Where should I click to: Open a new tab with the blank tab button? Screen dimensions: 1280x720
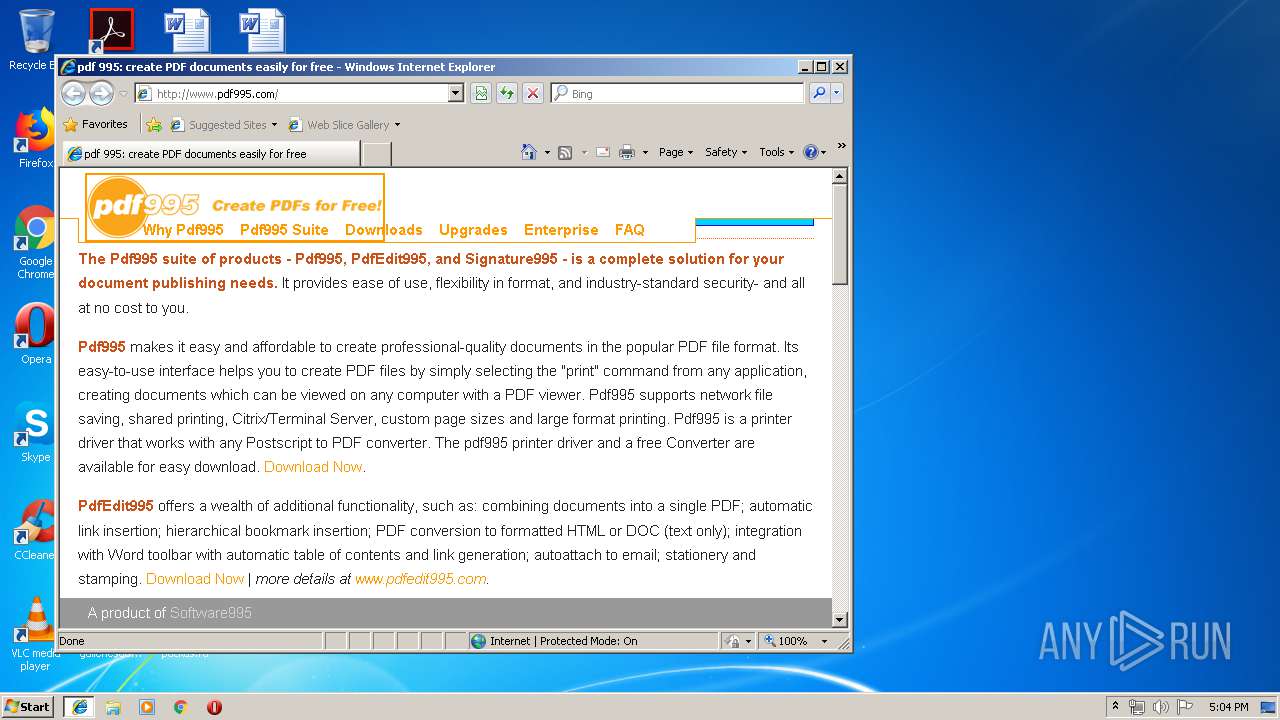point(376,153)
